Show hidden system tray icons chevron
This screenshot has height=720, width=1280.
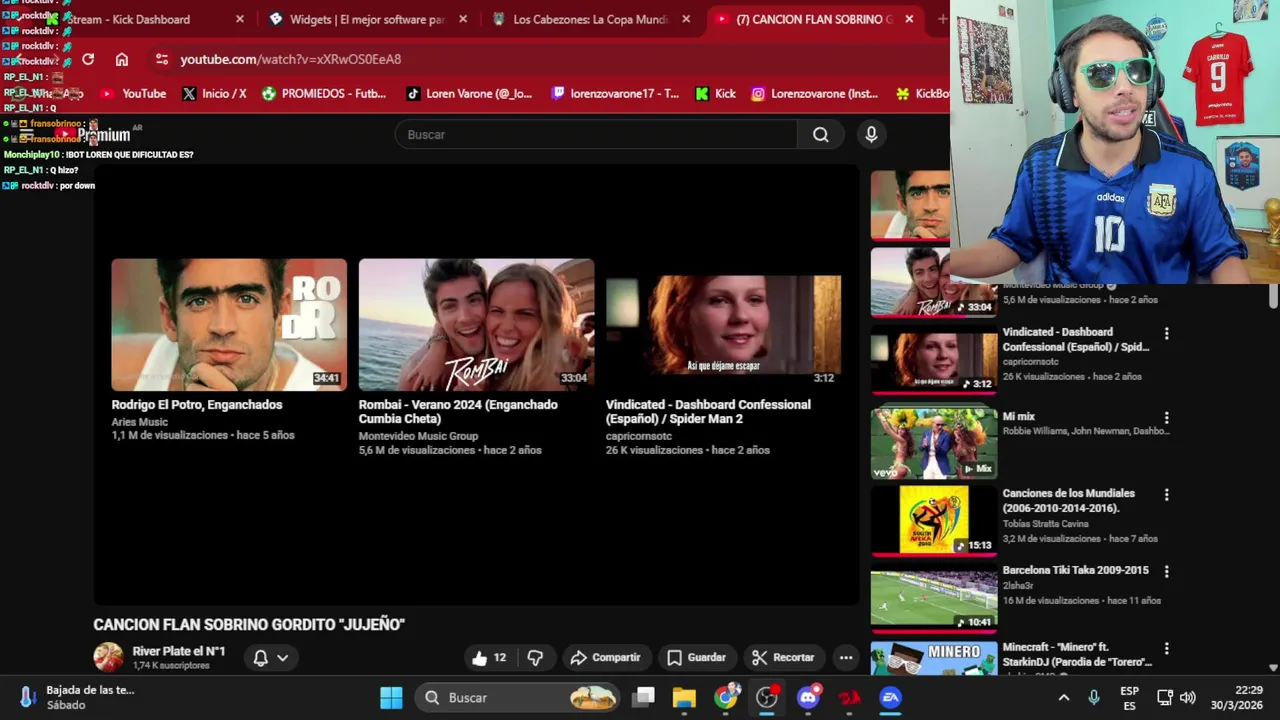coord(1064,698)
